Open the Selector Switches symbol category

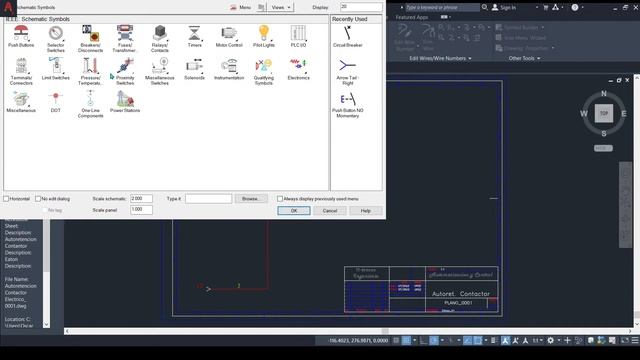click(56, 39)
